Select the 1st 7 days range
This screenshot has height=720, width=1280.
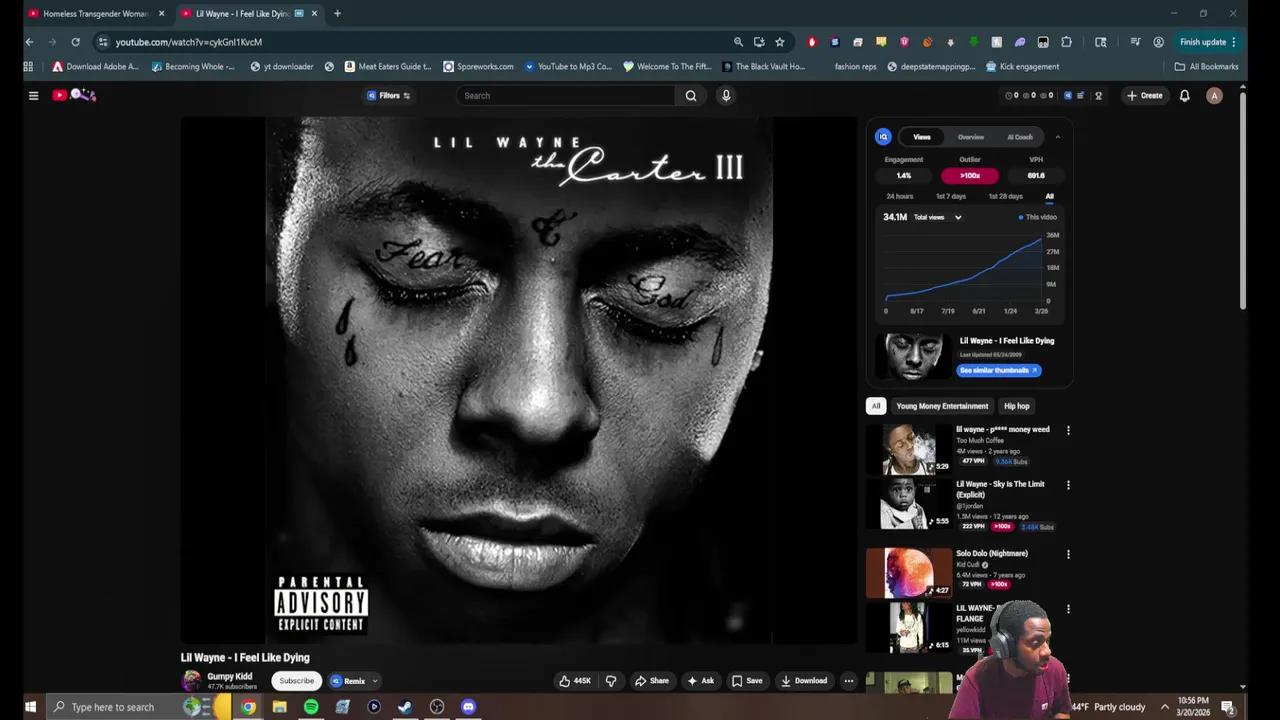950,196
